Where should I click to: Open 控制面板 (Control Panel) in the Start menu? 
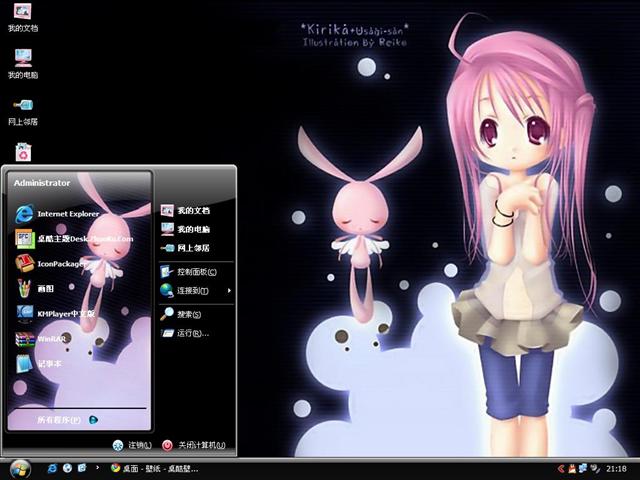point(195,271)
